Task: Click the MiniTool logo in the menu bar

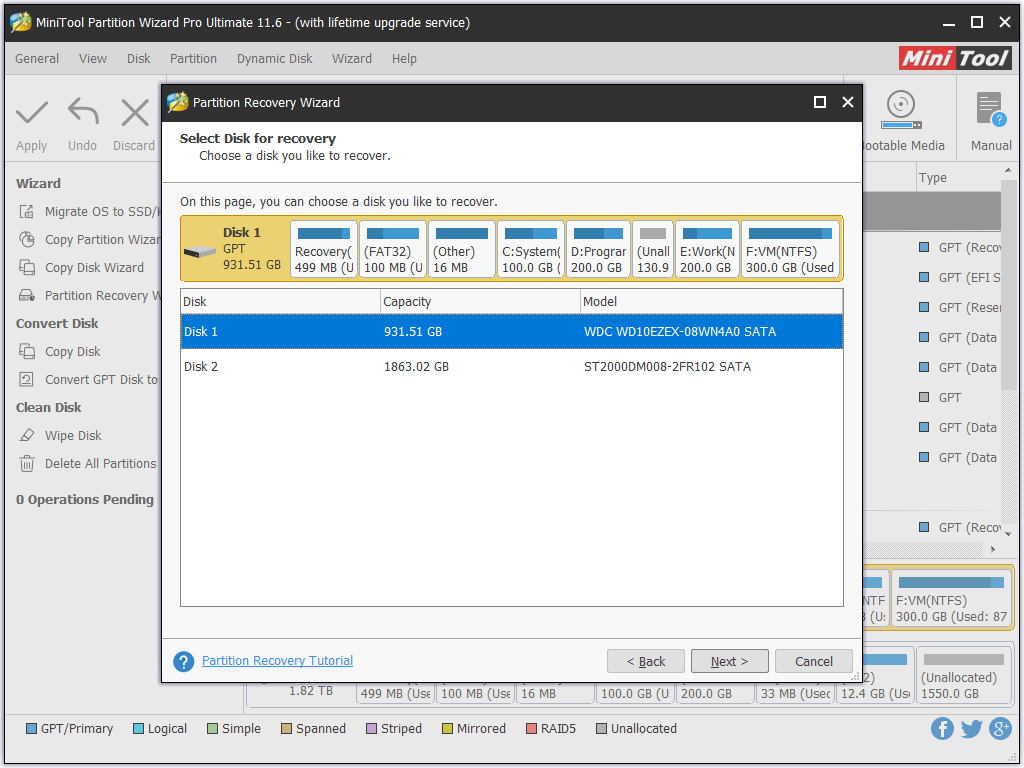Action: pyautogui.click(x=955, y=58)
